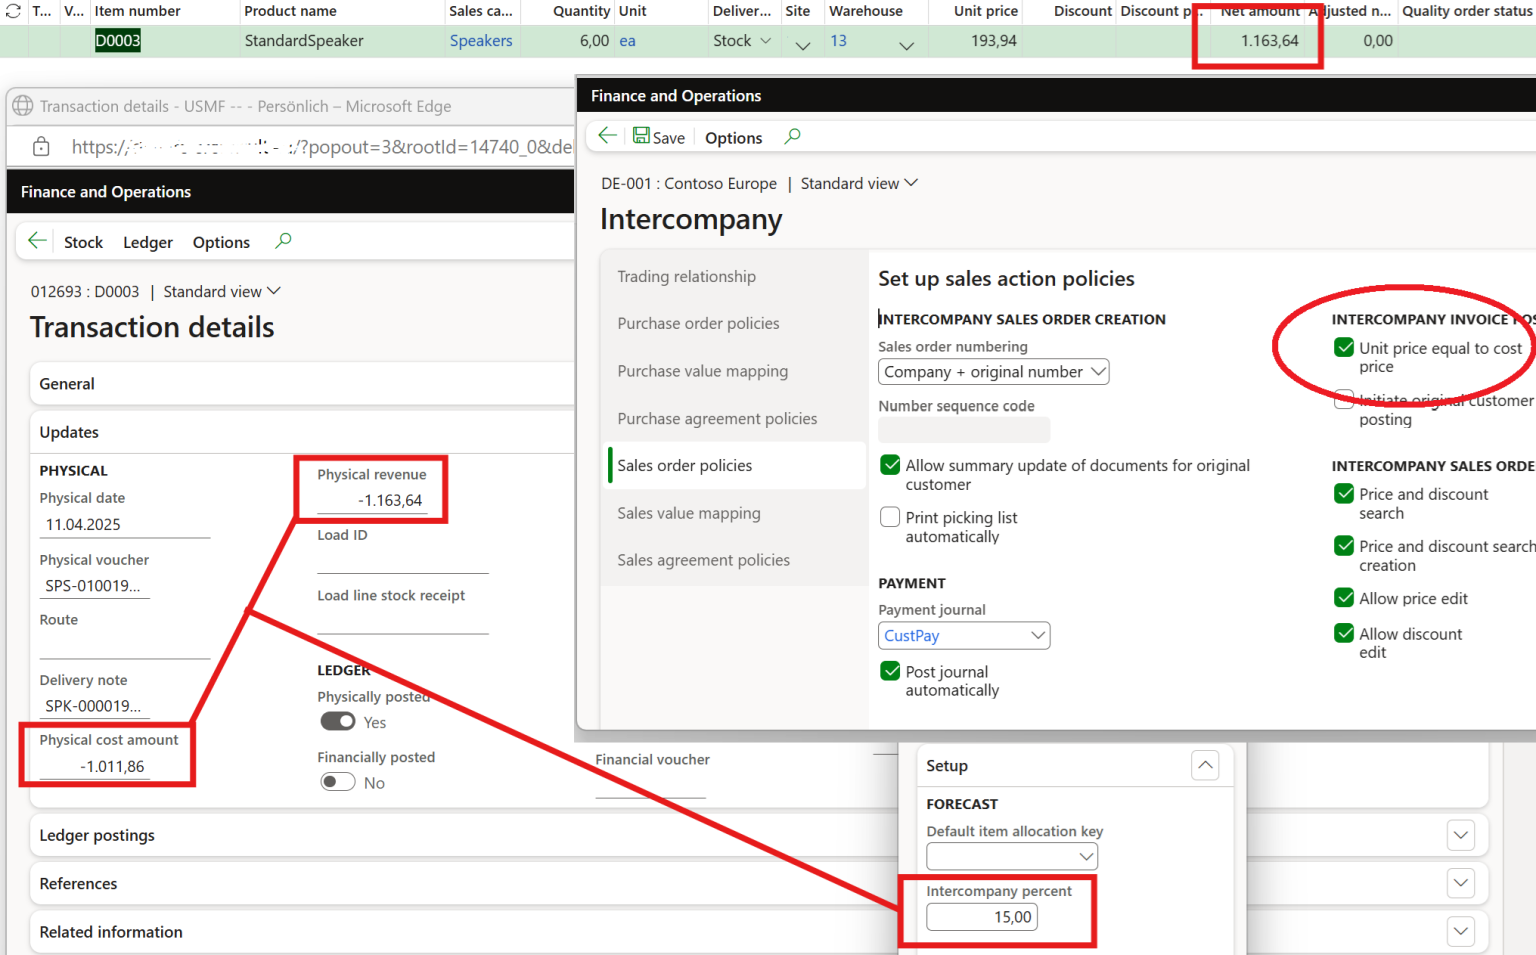Click the globe icon in Edge title bar

(x=22, y=106)
